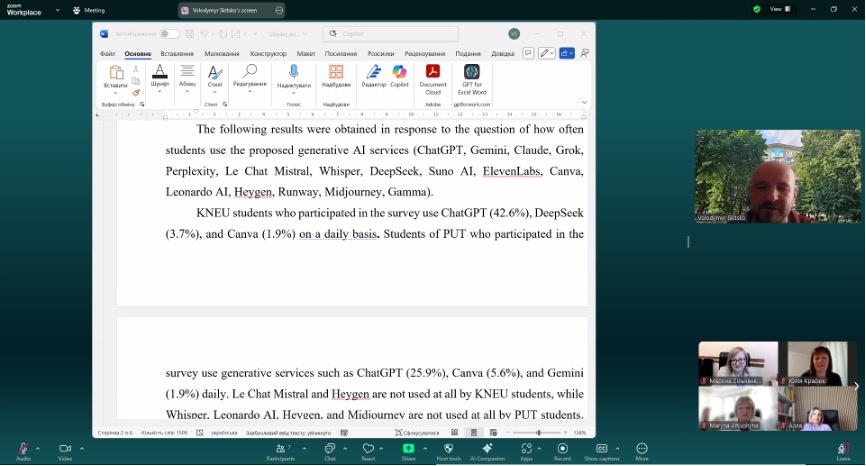Click the Redo arrow in Word title bar
The width and height of the screenshot is (866, 466).
pyautogui.click(x=223, y=34)
